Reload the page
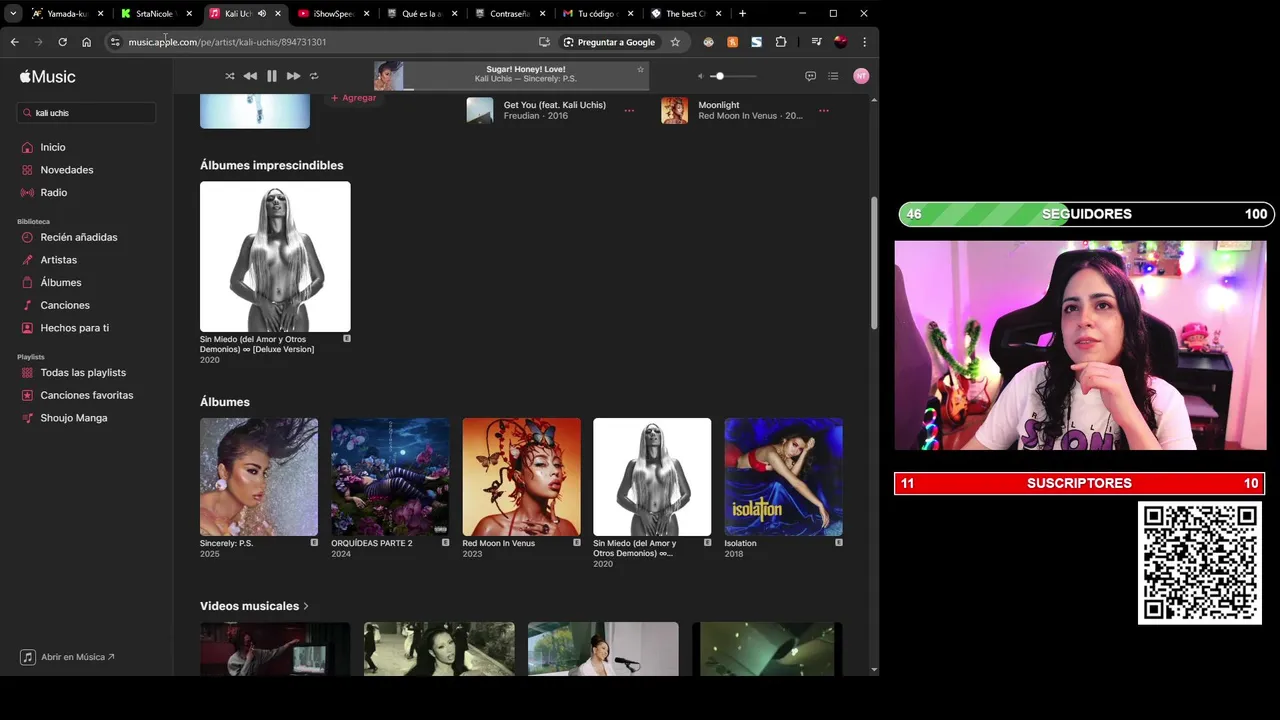Image resolution: width=1280 pixels, height=720 pixels. pyautogui.click(x=62, y=42)
